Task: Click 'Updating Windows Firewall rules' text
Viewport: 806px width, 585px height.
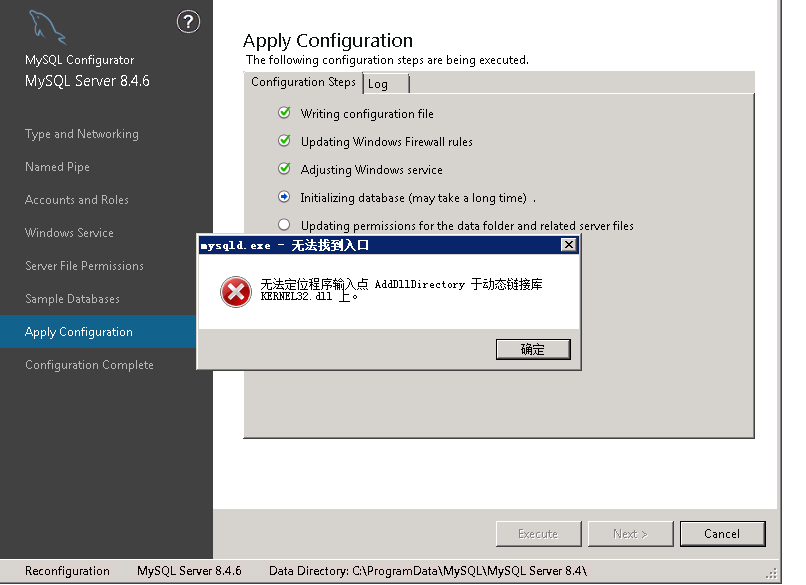Action: pyautogui.click(x=387, y=142)
